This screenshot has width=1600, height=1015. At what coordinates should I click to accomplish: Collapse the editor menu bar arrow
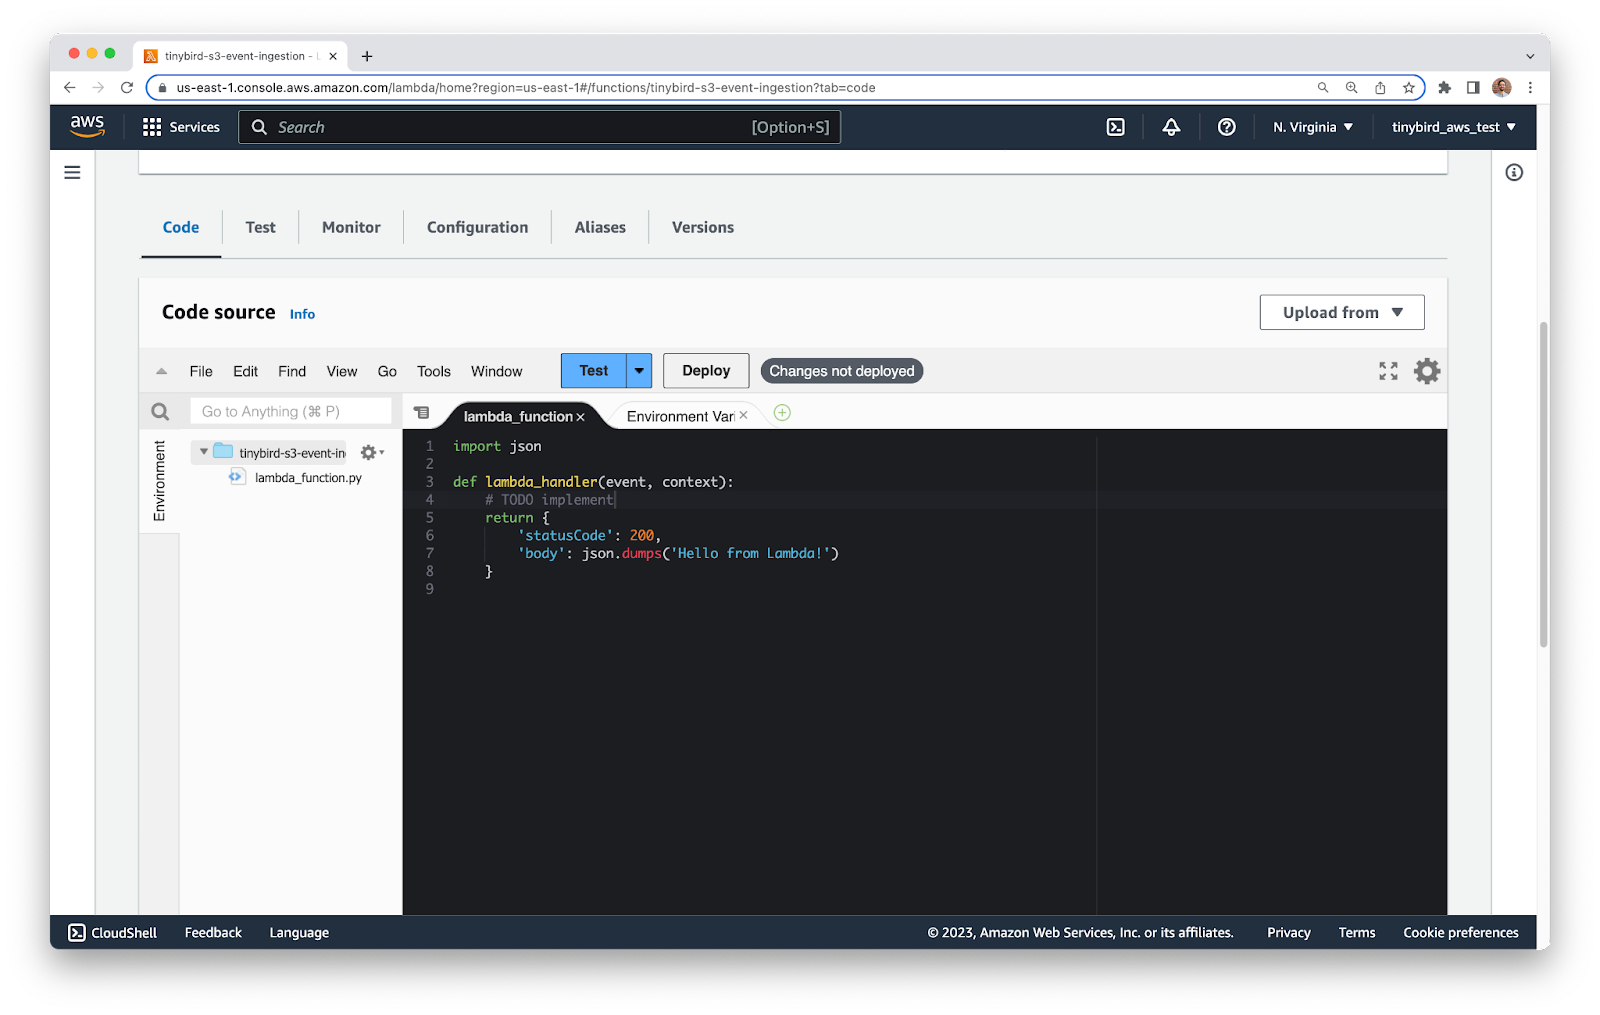tap(161, 371)
